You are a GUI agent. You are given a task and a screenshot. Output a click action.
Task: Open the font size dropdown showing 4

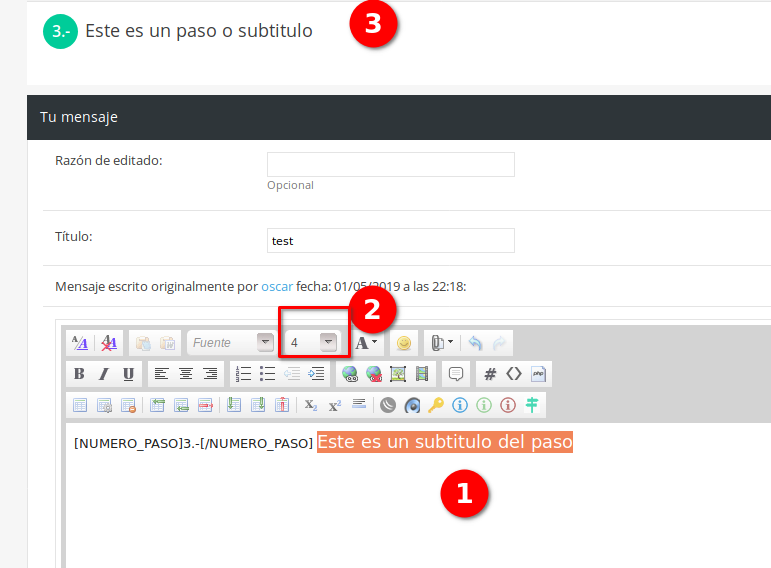click(327, 342)
